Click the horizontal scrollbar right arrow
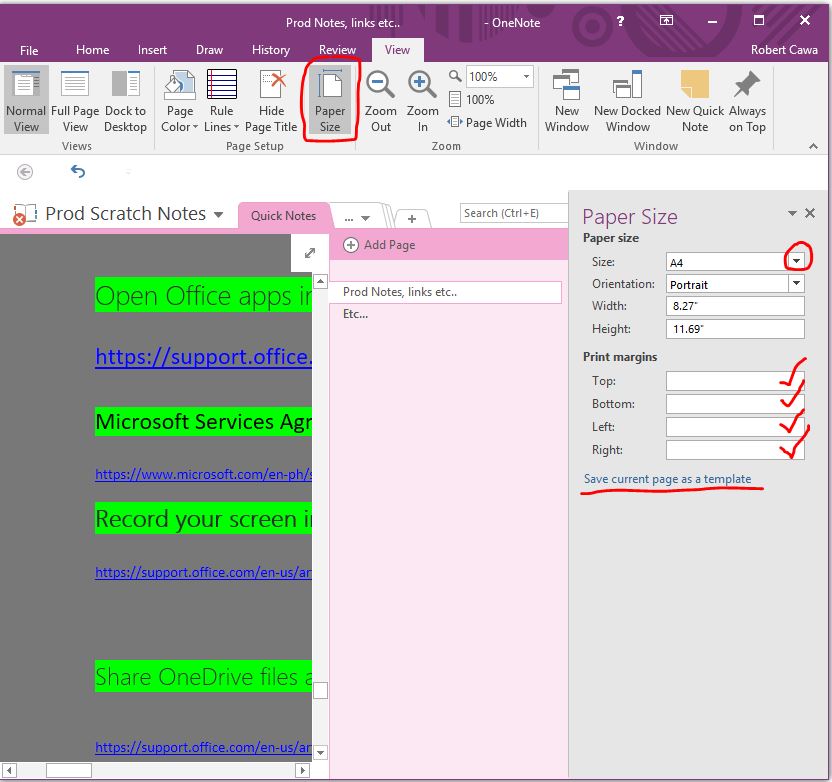The image size is (832, 782). coord(302,770)
